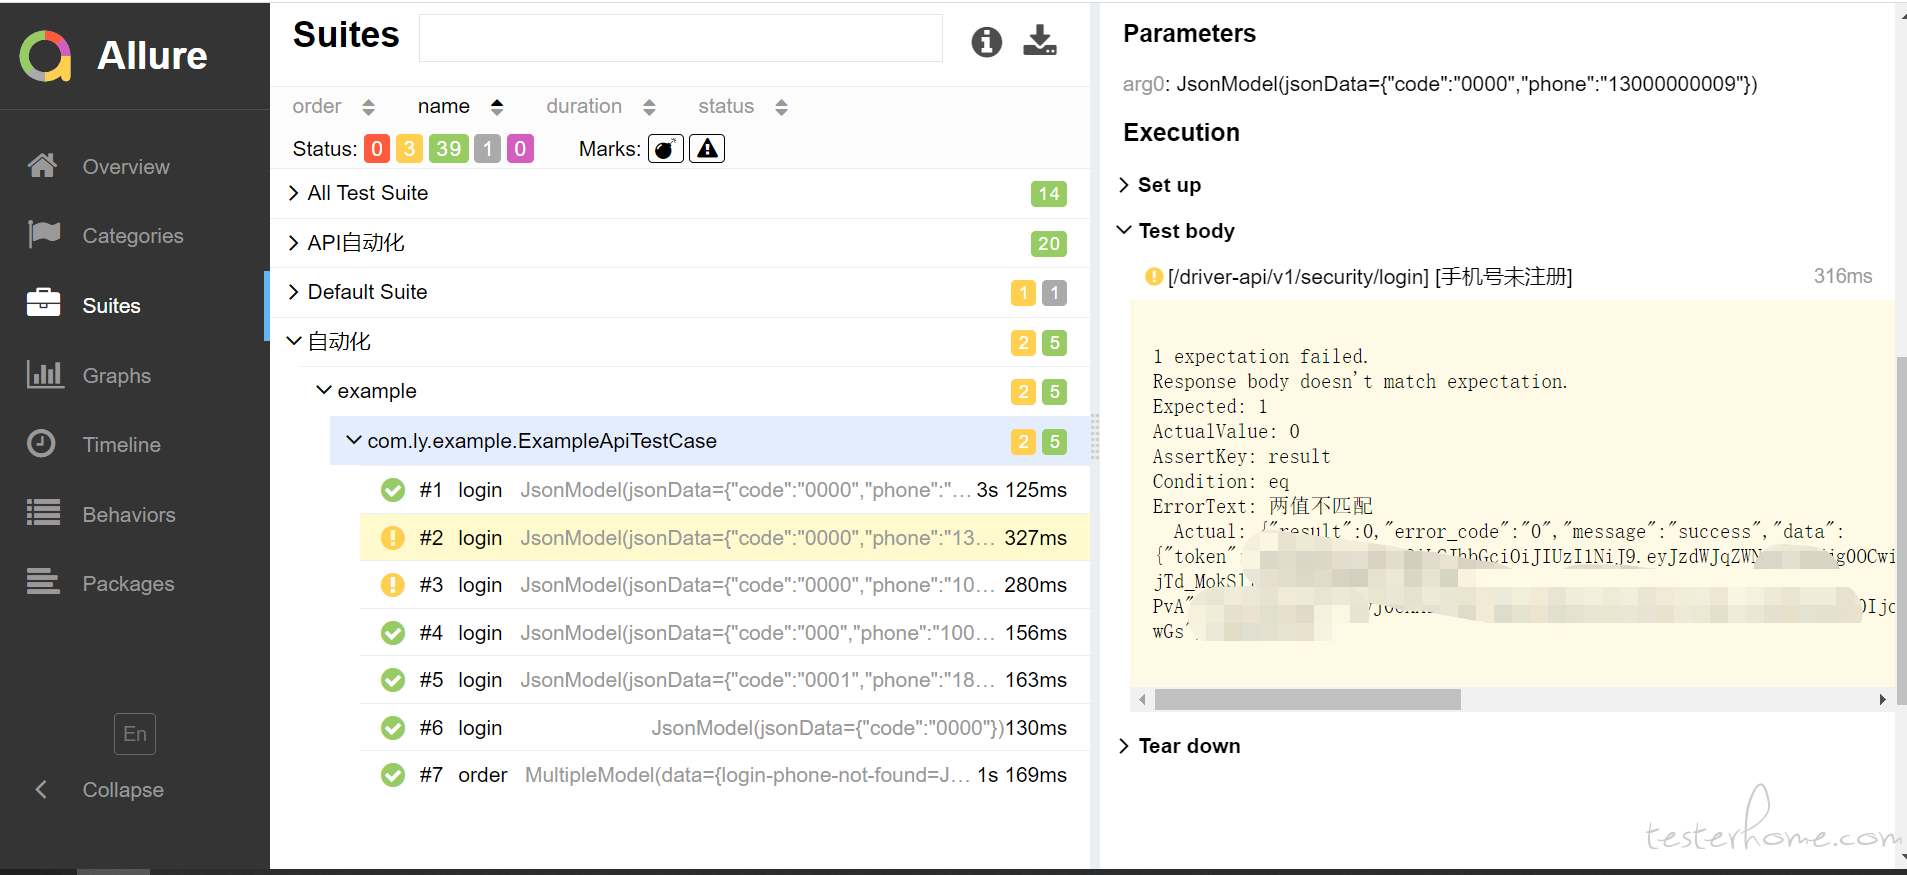The height and width of the screenshot is (875, 1907).
Task: Expand the API自动化 suite
Action: [x=680, y=243]
